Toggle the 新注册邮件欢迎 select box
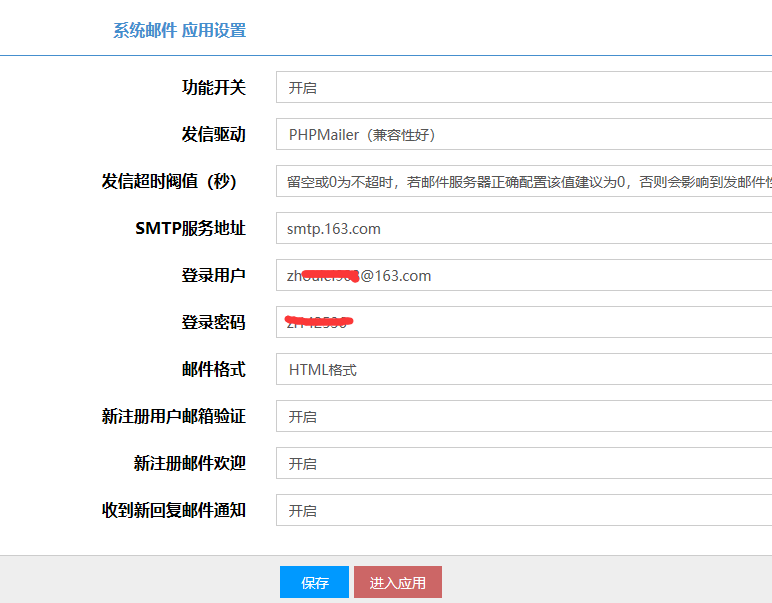Image resolution: width=772 pixels, height=603 pixels. [523, 463]
